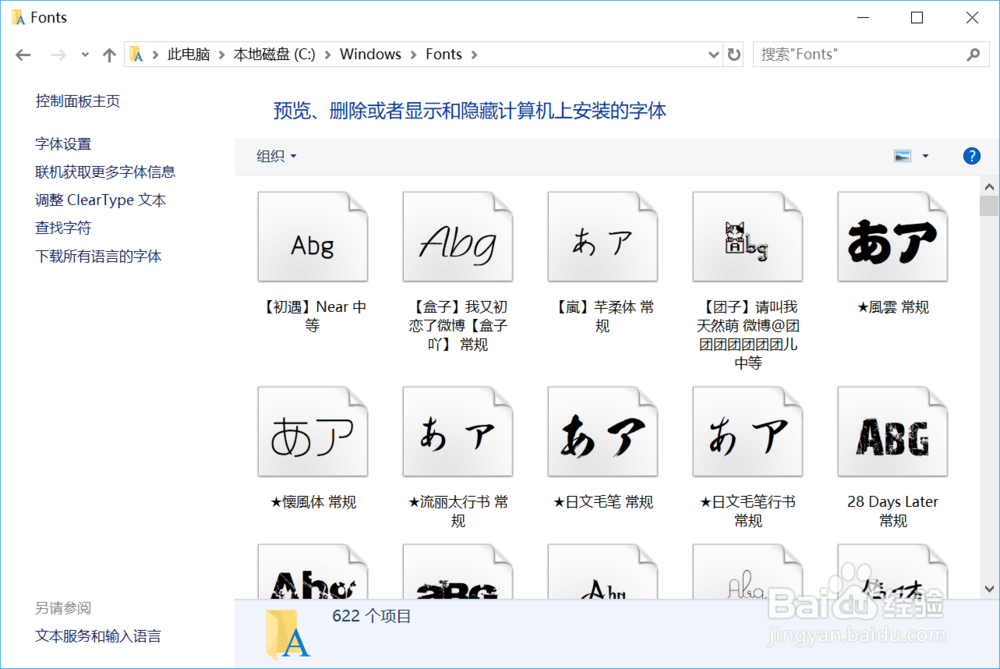
Task: Expand chevron after Windows in path
Action: pyautogui.click(x=413, y=55)
